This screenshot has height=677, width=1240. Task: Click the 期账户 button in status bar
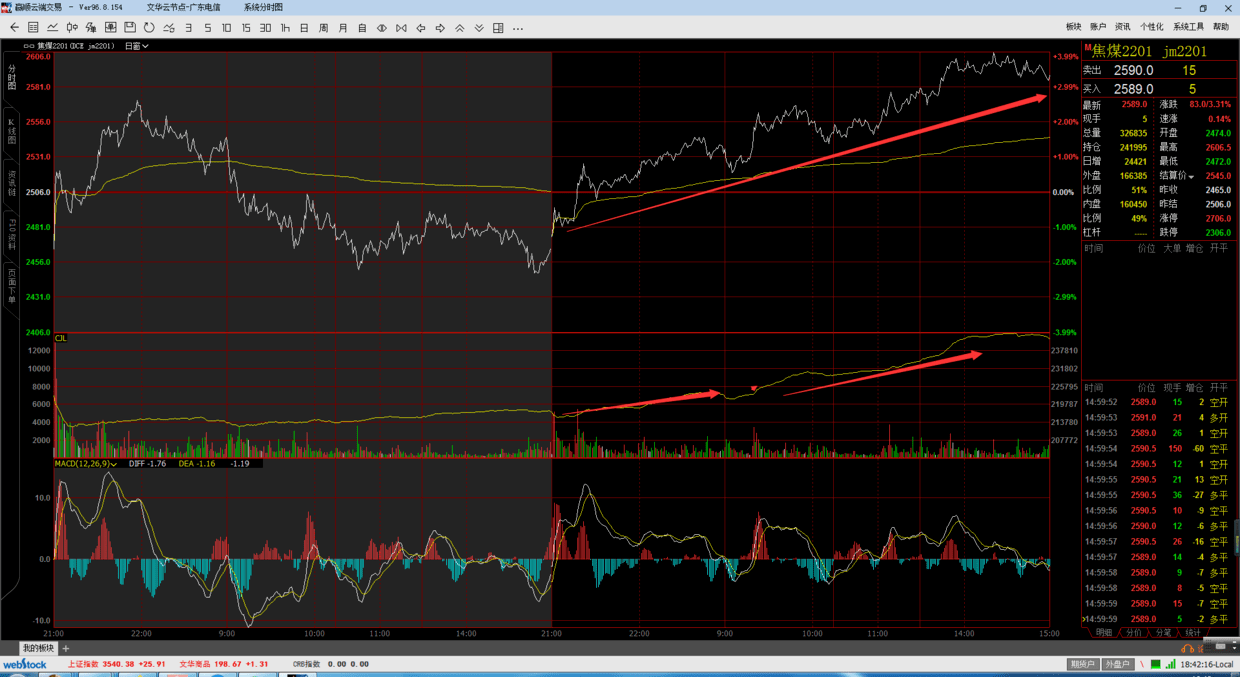click(x=1082, y=664)
